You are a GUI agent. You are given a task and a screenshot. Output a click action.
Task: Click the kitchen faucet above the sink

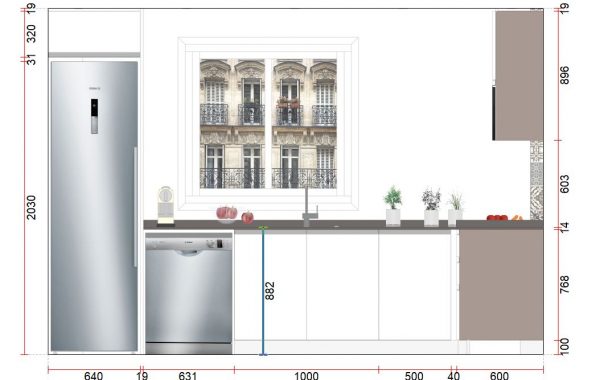(x=309, y=207)
